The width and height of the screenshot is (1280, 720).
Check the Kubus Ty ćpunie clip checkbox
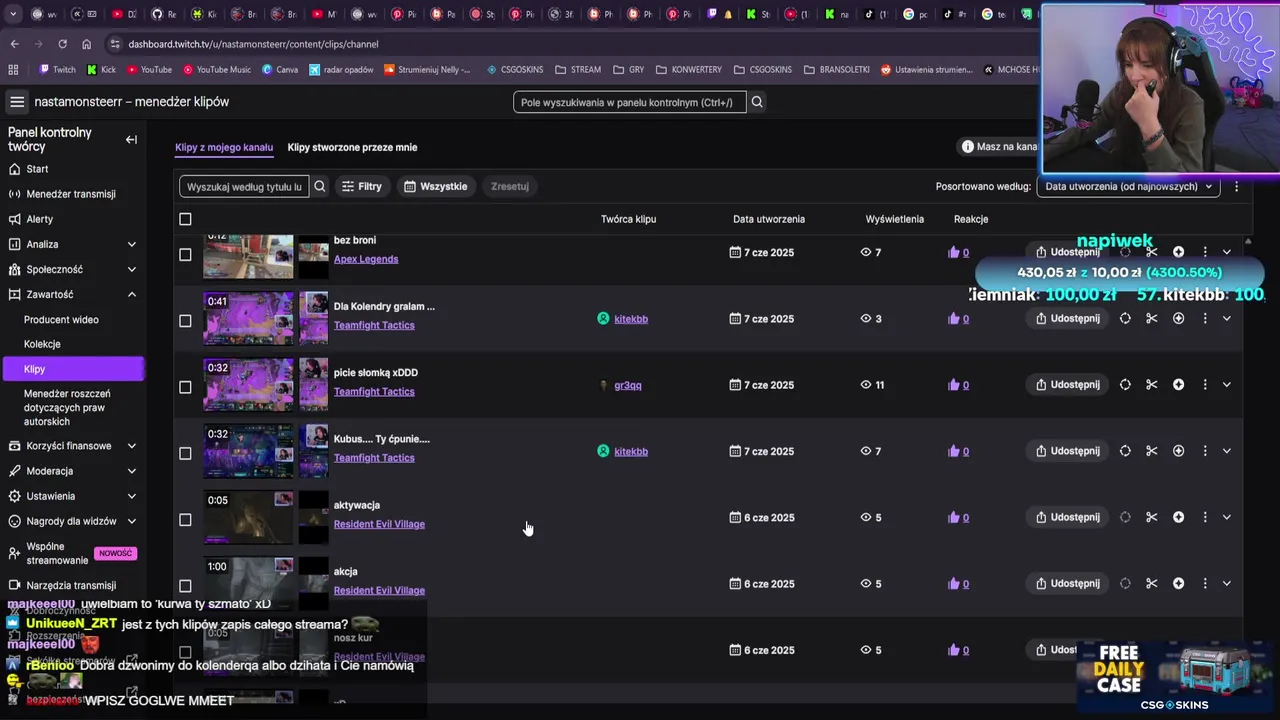point(185,453)
